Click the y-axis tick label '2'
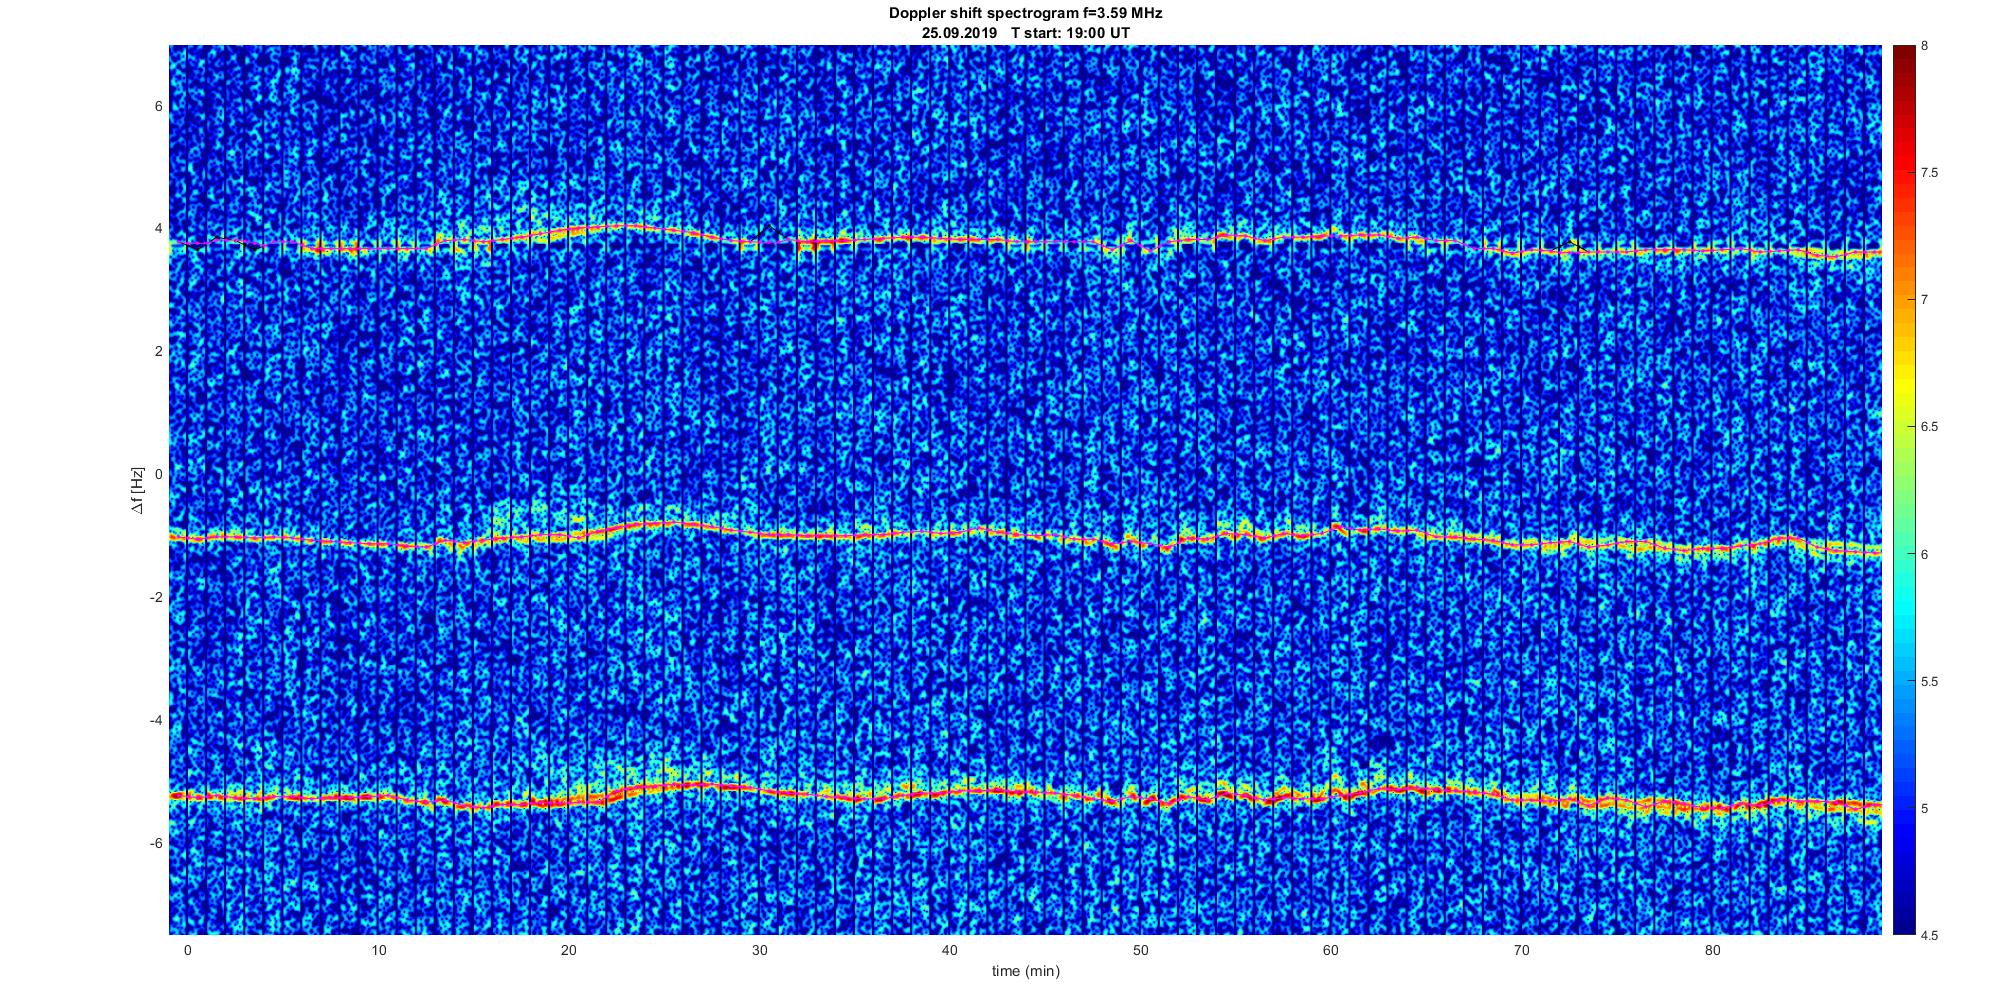The image size is (2000, 1003). pos(157,351)
